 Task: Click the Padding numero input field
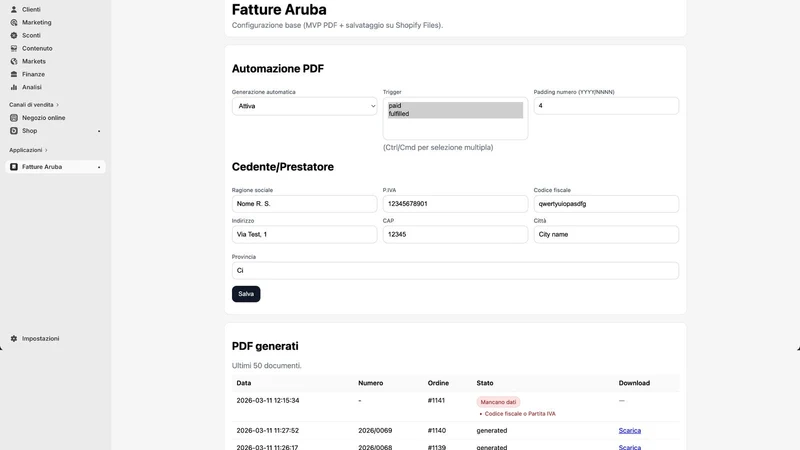pyautogui.click(x=606, y=106)
